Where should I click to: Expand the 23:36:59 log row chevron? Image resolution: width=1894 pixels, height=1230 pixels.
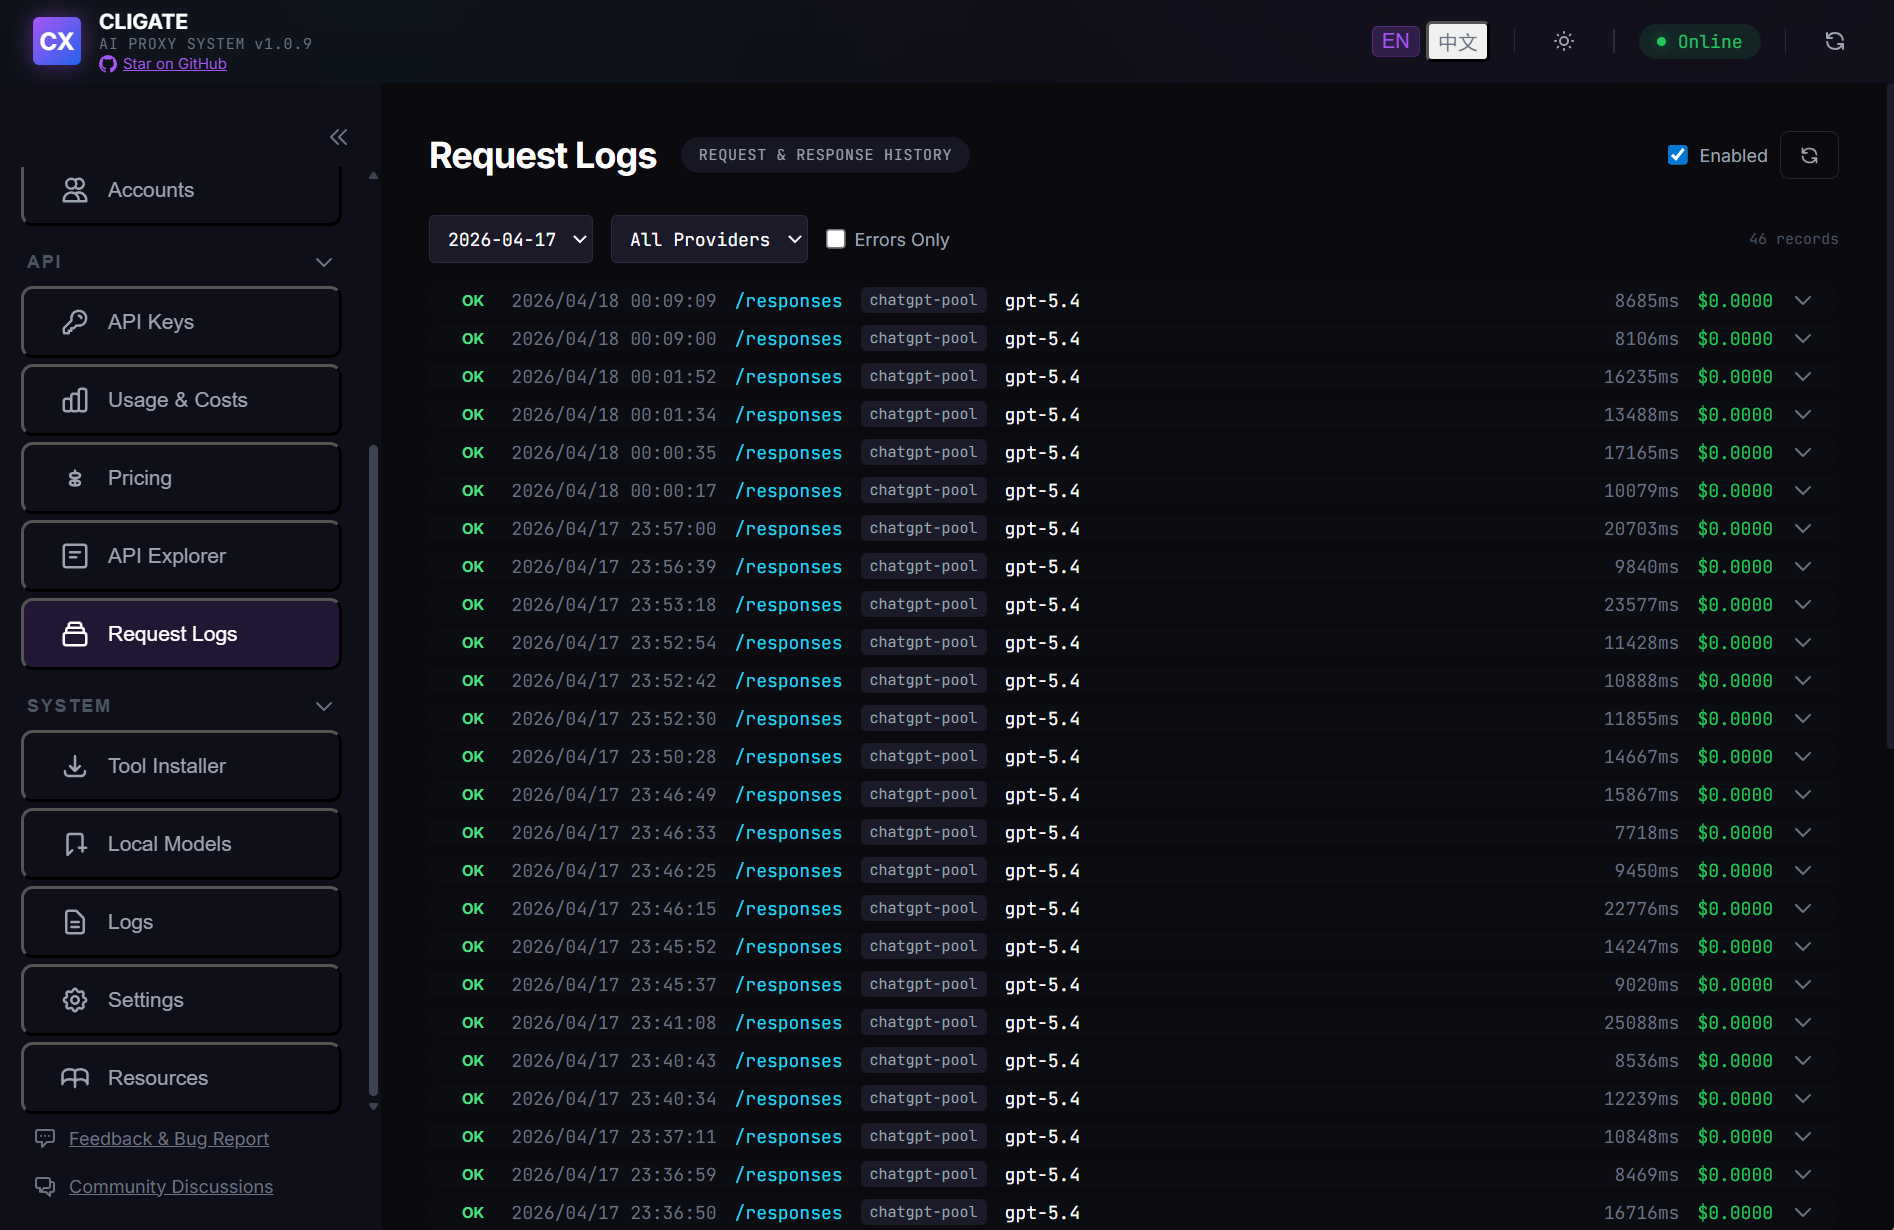(x=1803, y=1175)
